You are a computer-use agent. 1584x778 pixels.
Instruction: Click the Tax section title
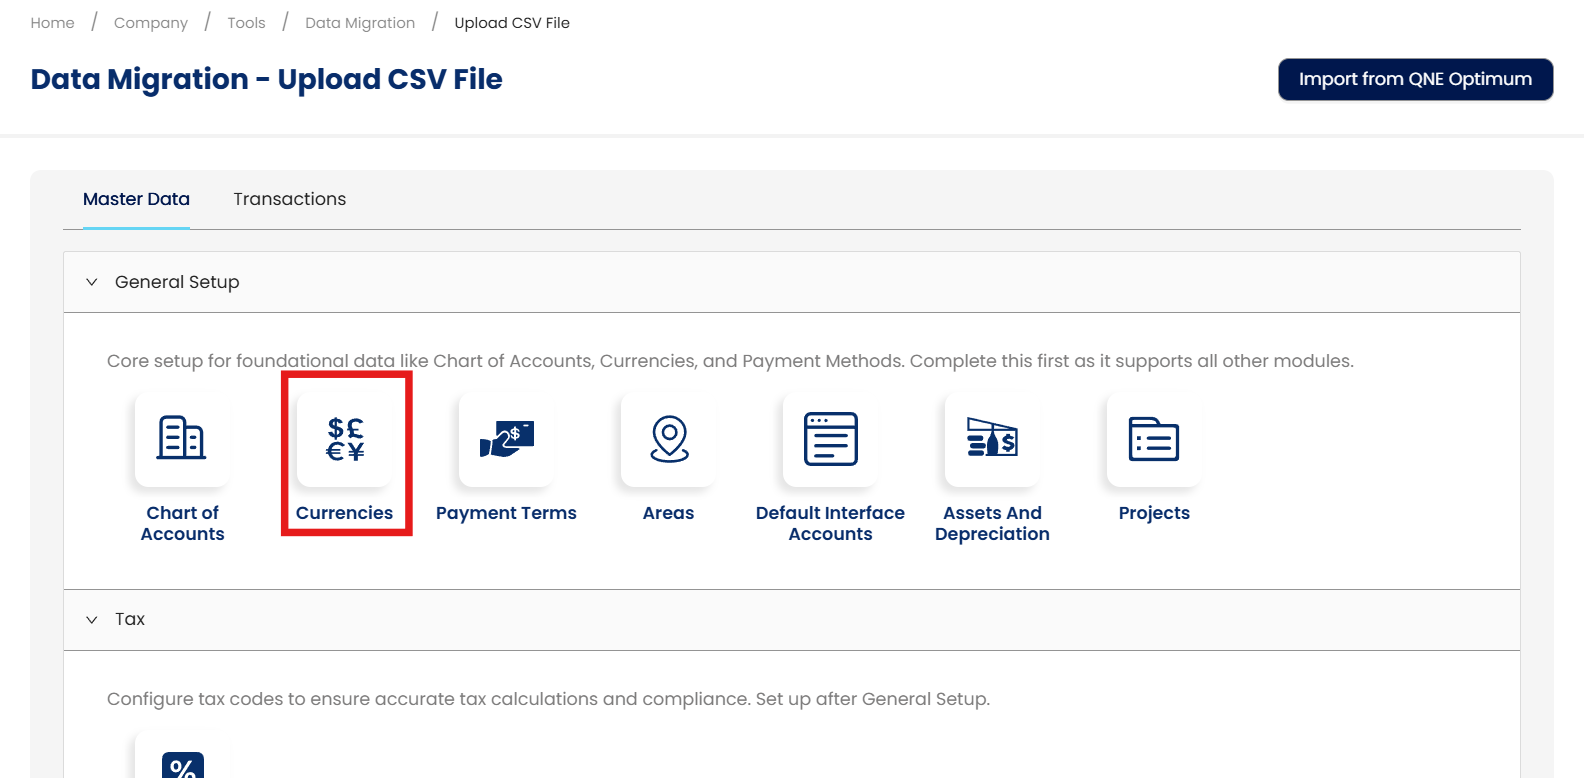pyautogui.click(x=130, y=619)
